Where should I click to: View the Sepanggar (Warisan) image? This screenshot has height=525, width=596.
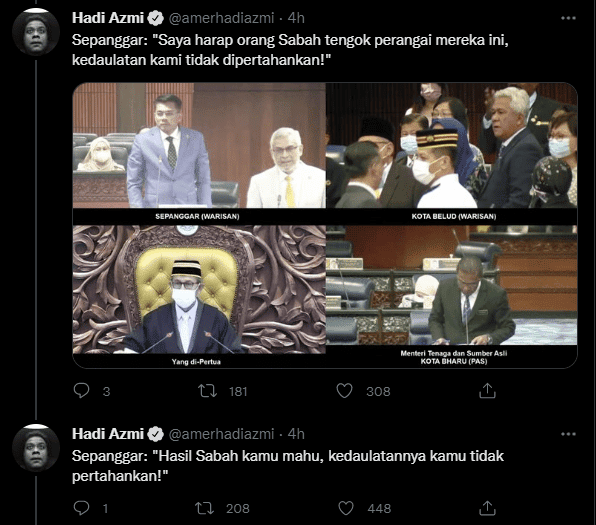click(x=199, y=153)
